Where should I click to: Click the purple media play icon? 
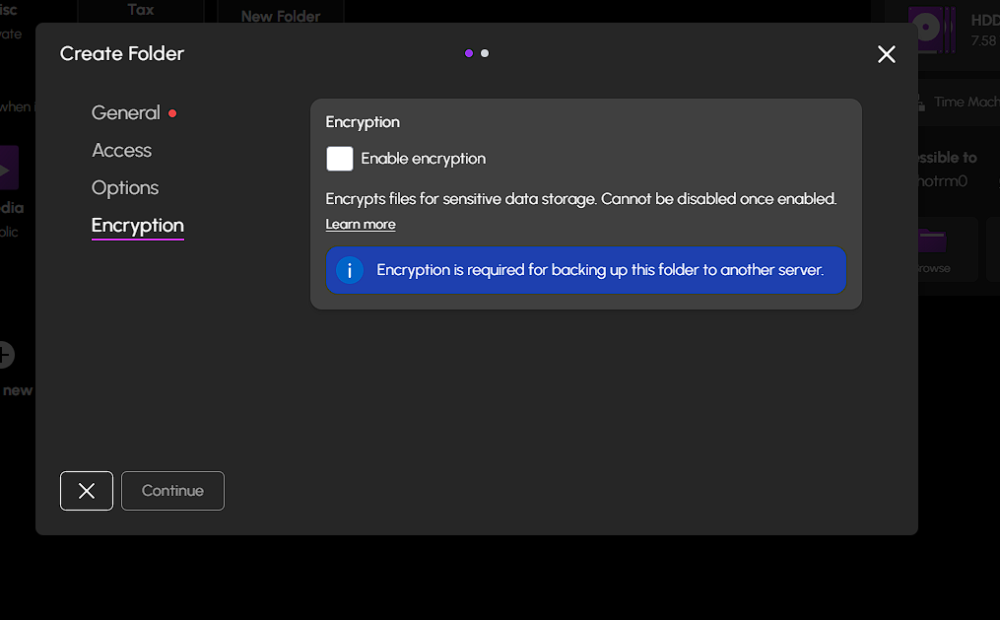click(8, 170)
